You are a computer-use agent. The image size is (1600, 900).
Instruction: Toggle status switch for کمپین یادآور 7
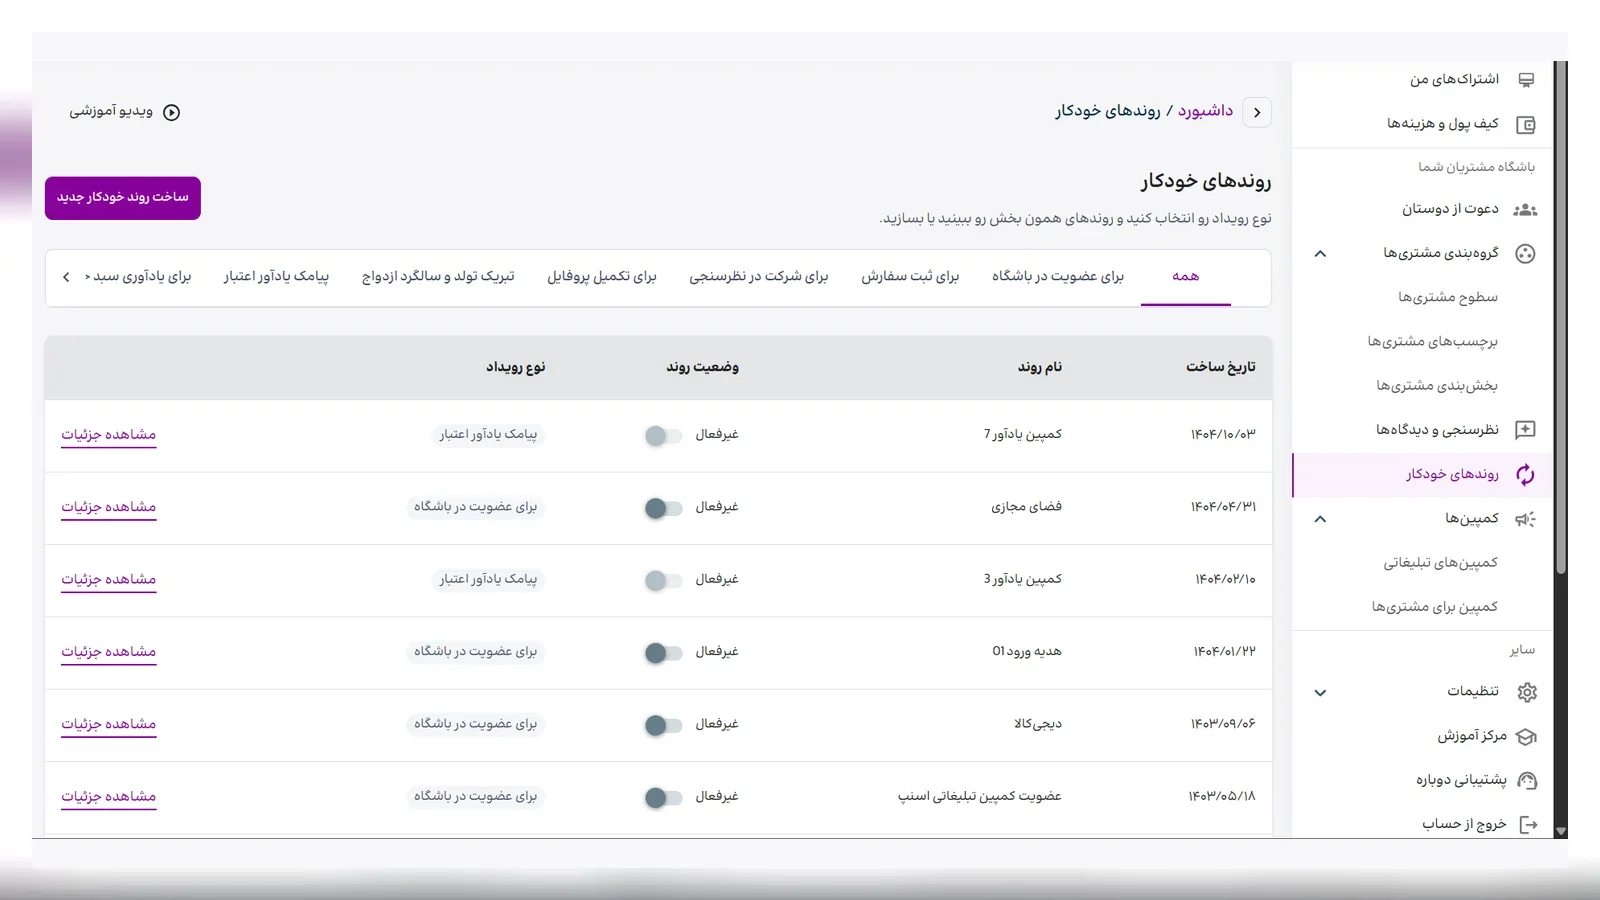[x=663, y=436]
